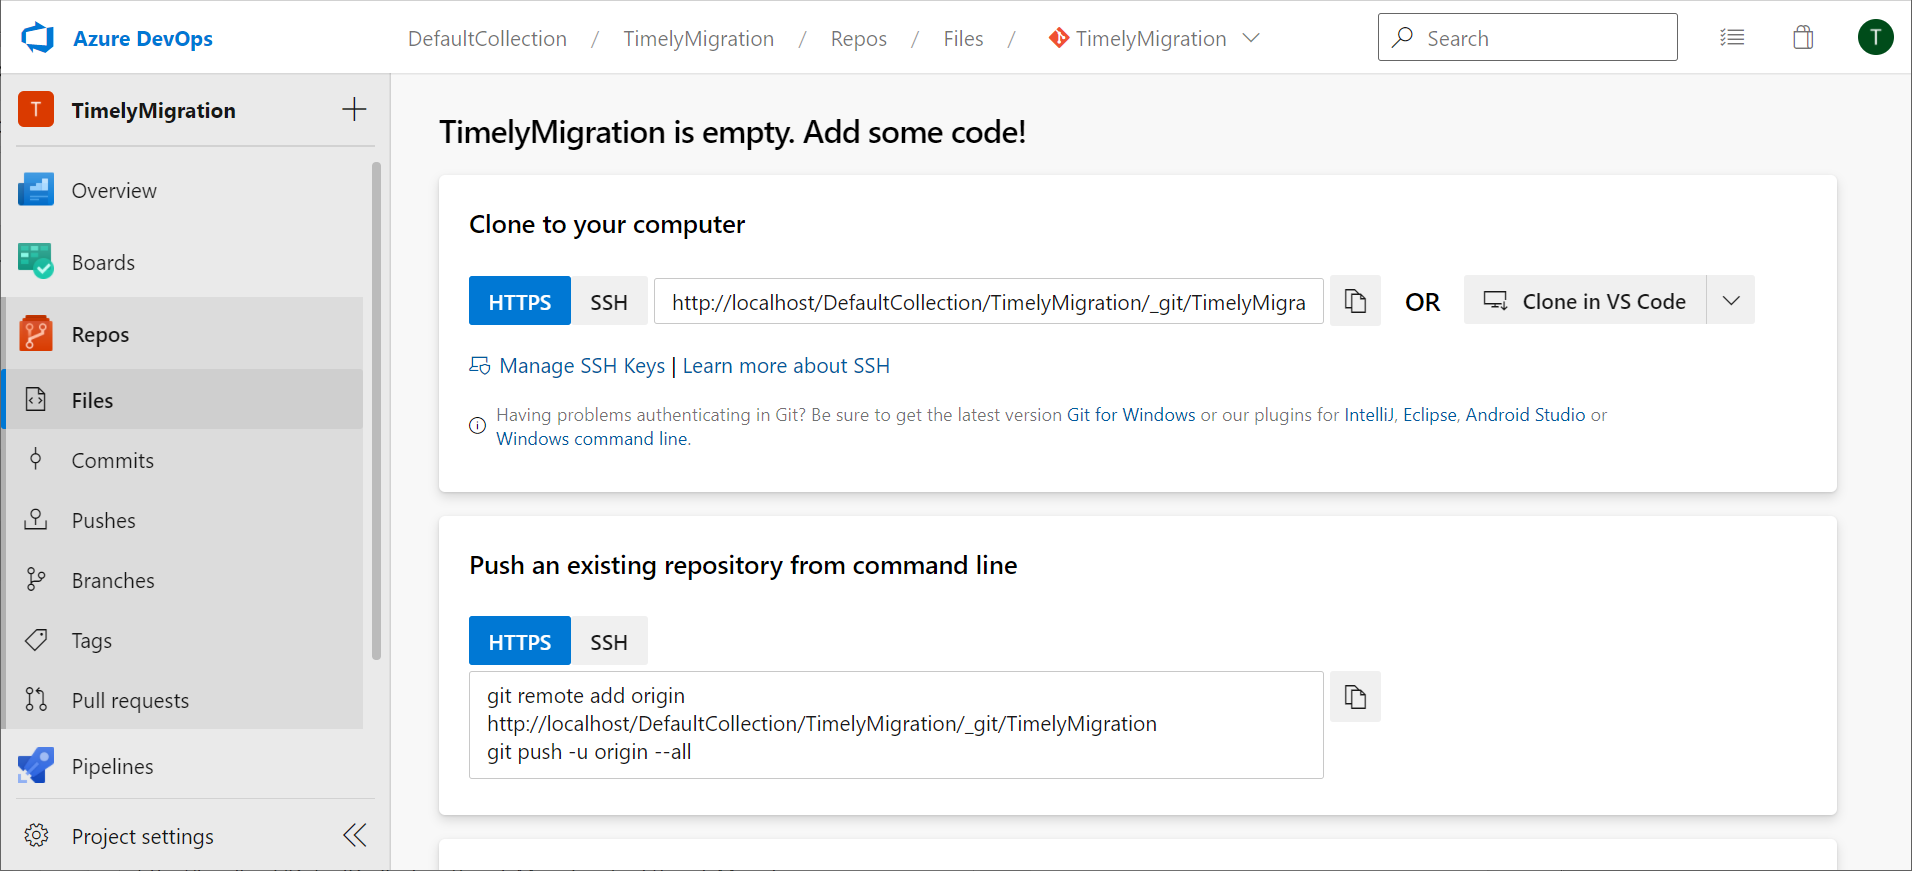The image size is (1912, 871).
Task: Open Manage SSH Keys link
Action: tap(582, 366)
